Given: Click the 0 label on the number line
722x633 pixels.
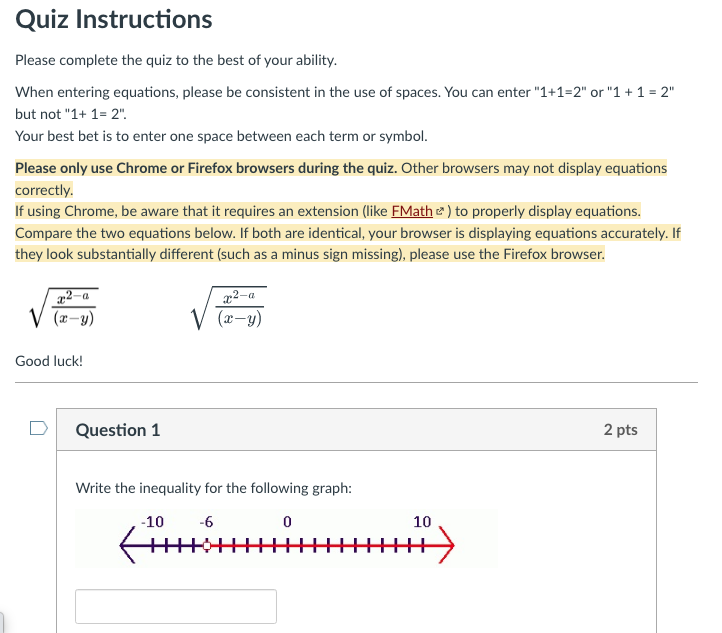Looking at the screenshot, I should [x=287, y=522].
